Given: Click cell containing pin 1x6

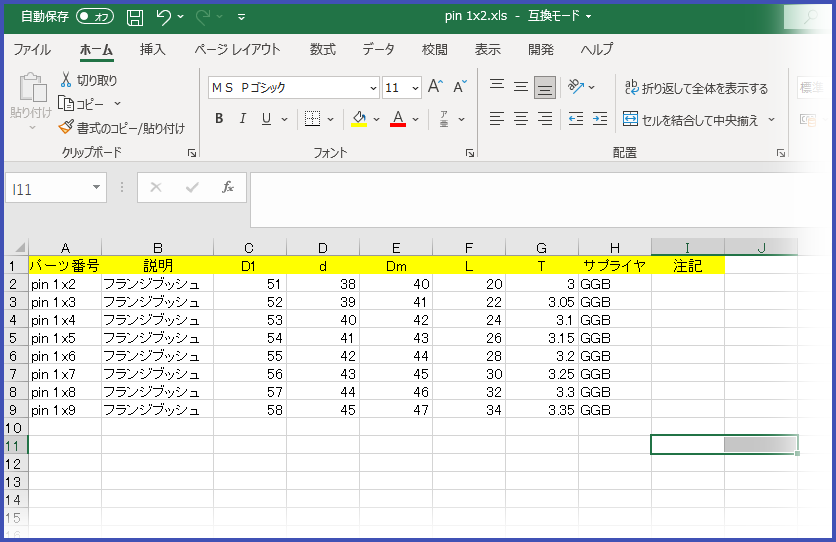Looking at the screenshot, I should [65, 356].
